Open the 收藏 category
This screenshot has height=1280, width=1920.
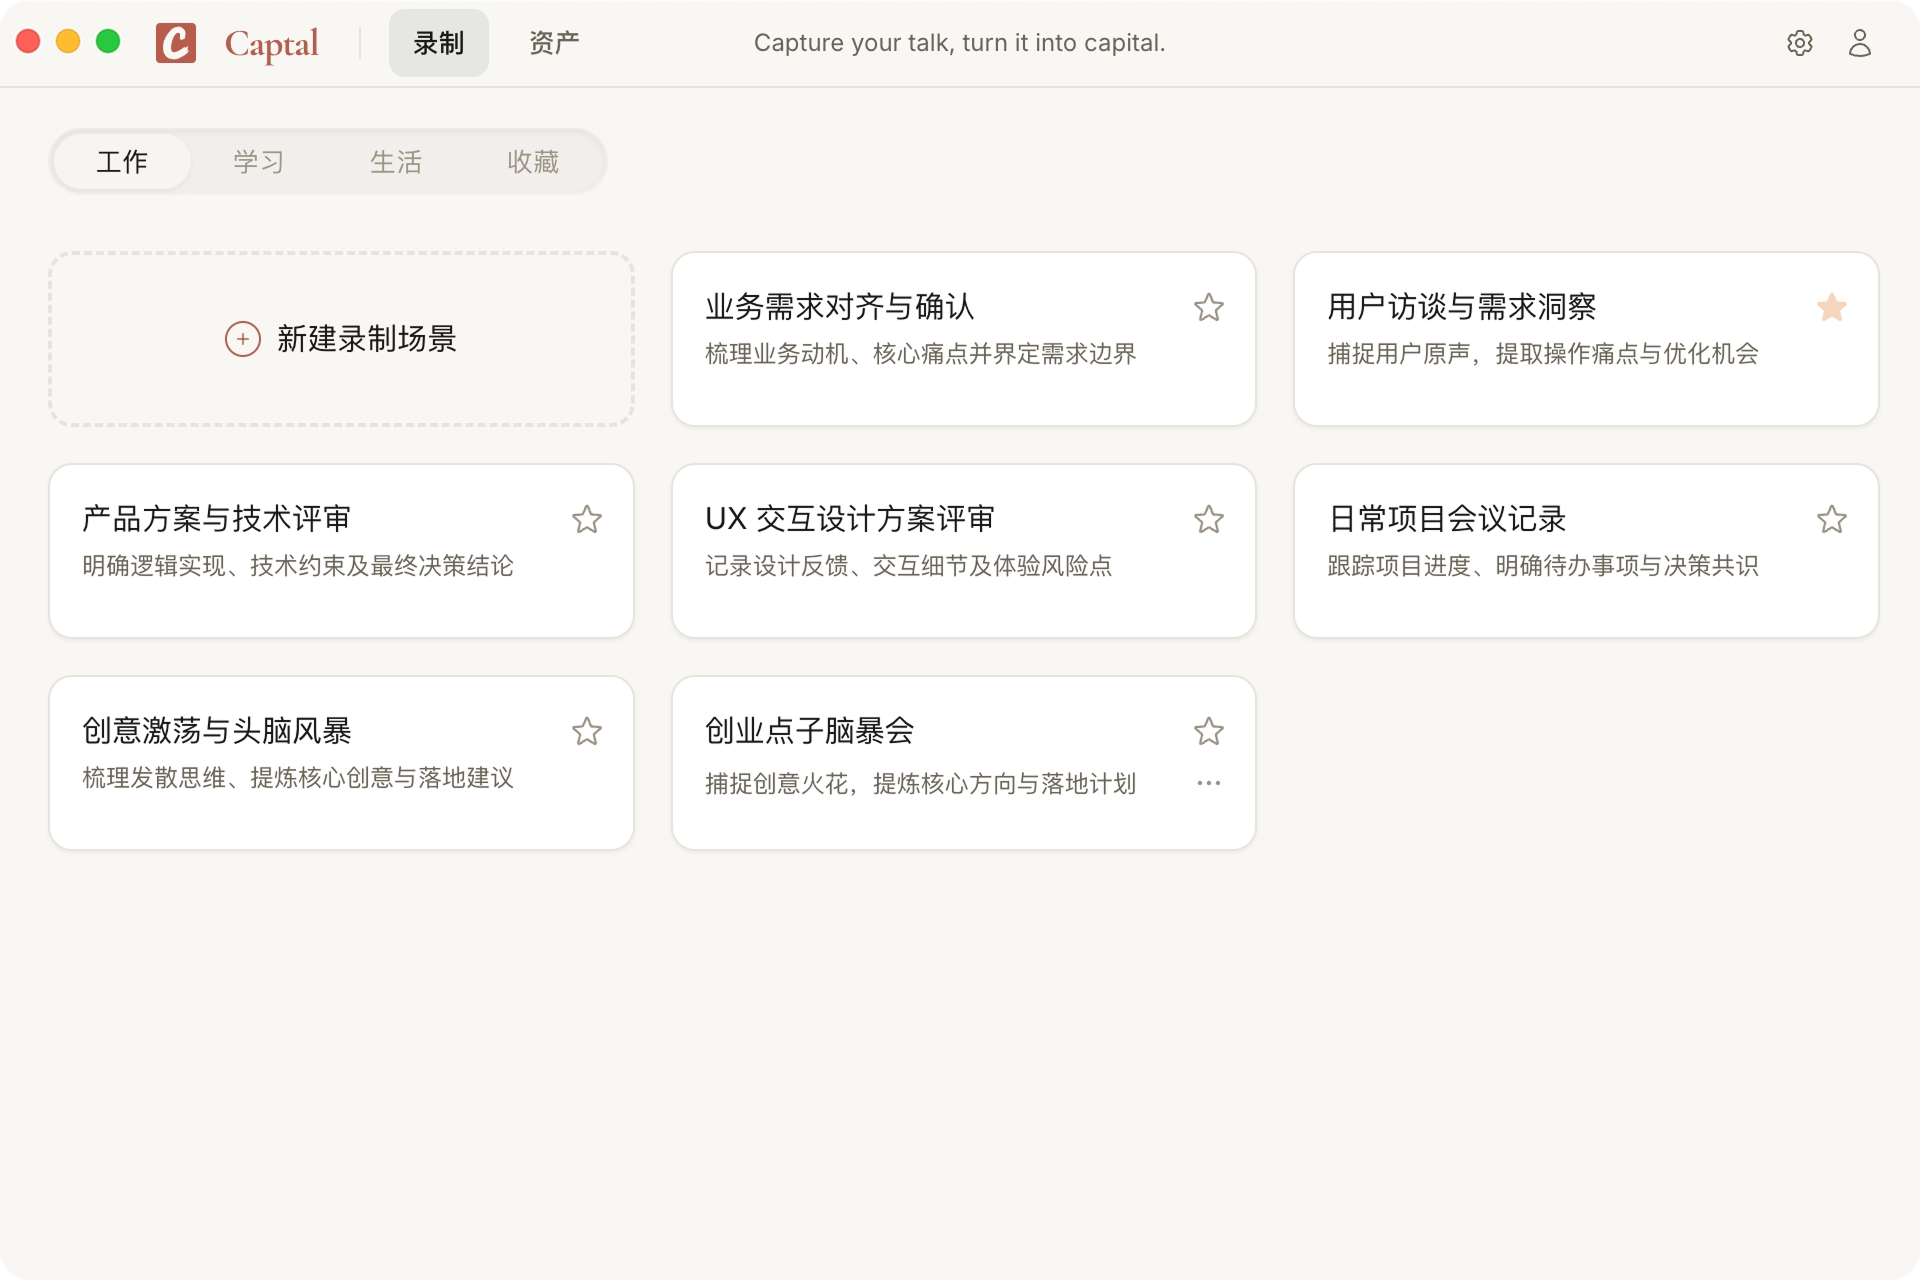534,161
